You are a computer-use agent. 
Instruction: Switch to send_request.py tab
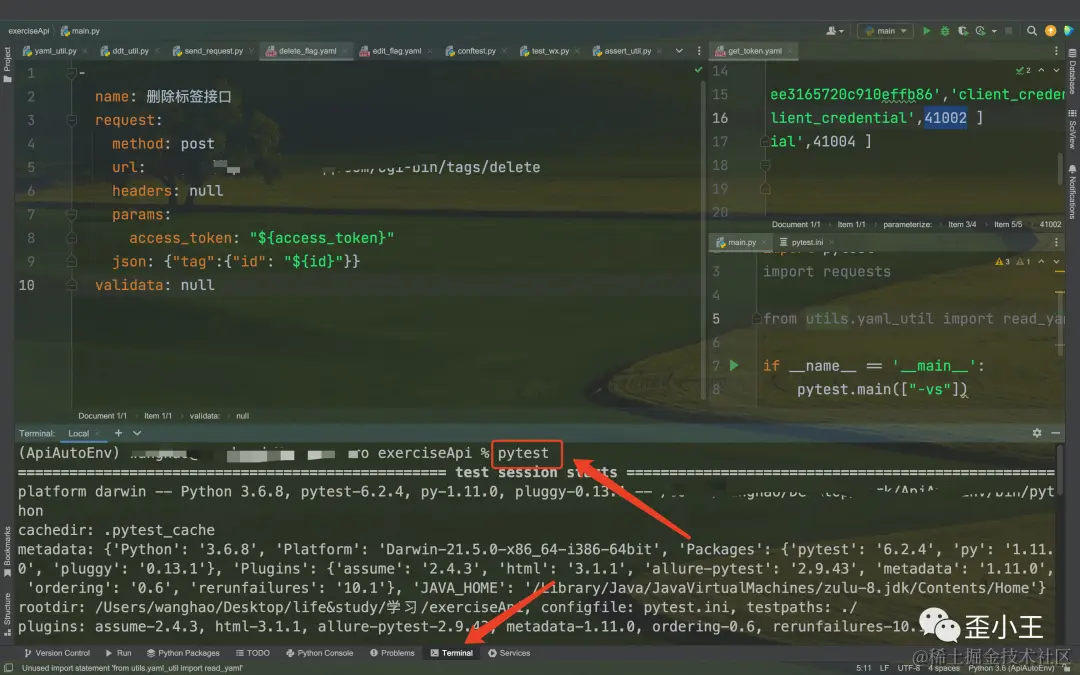click(213, 51)
